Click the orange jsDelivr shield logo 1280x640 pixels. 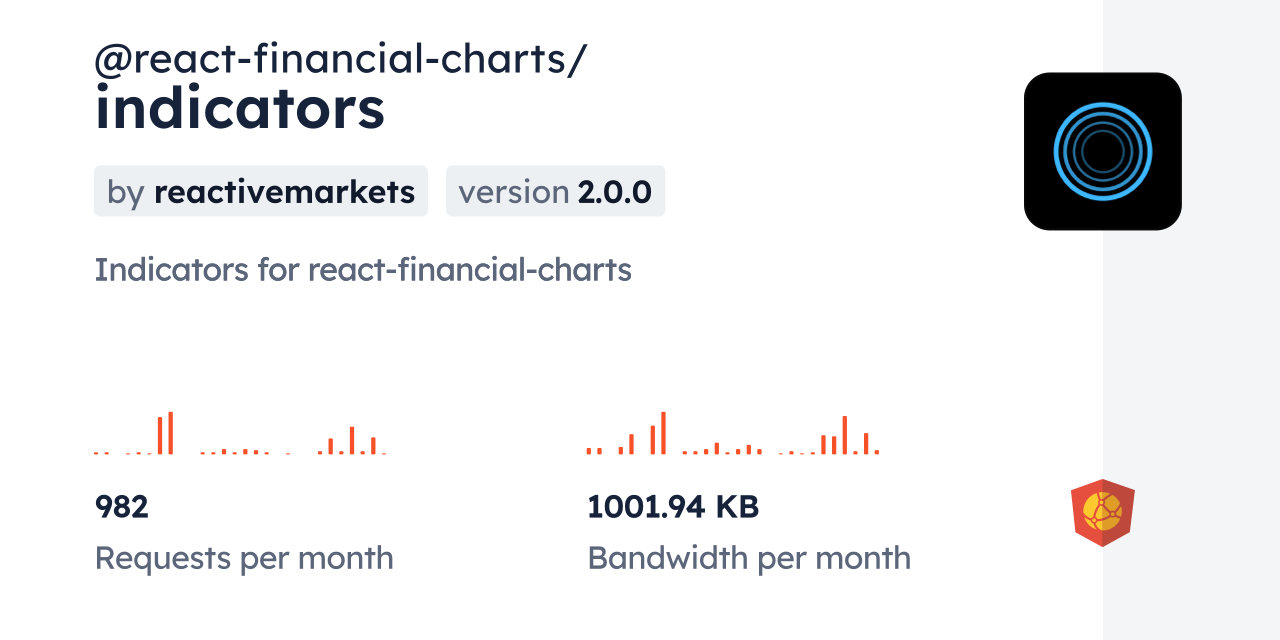pos(1103,512)
